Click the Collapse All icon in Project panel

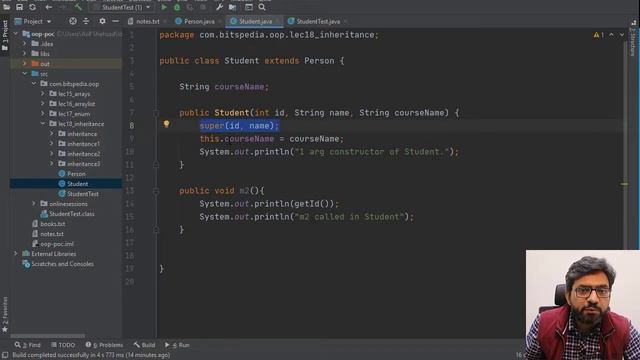tap(86, 21)
